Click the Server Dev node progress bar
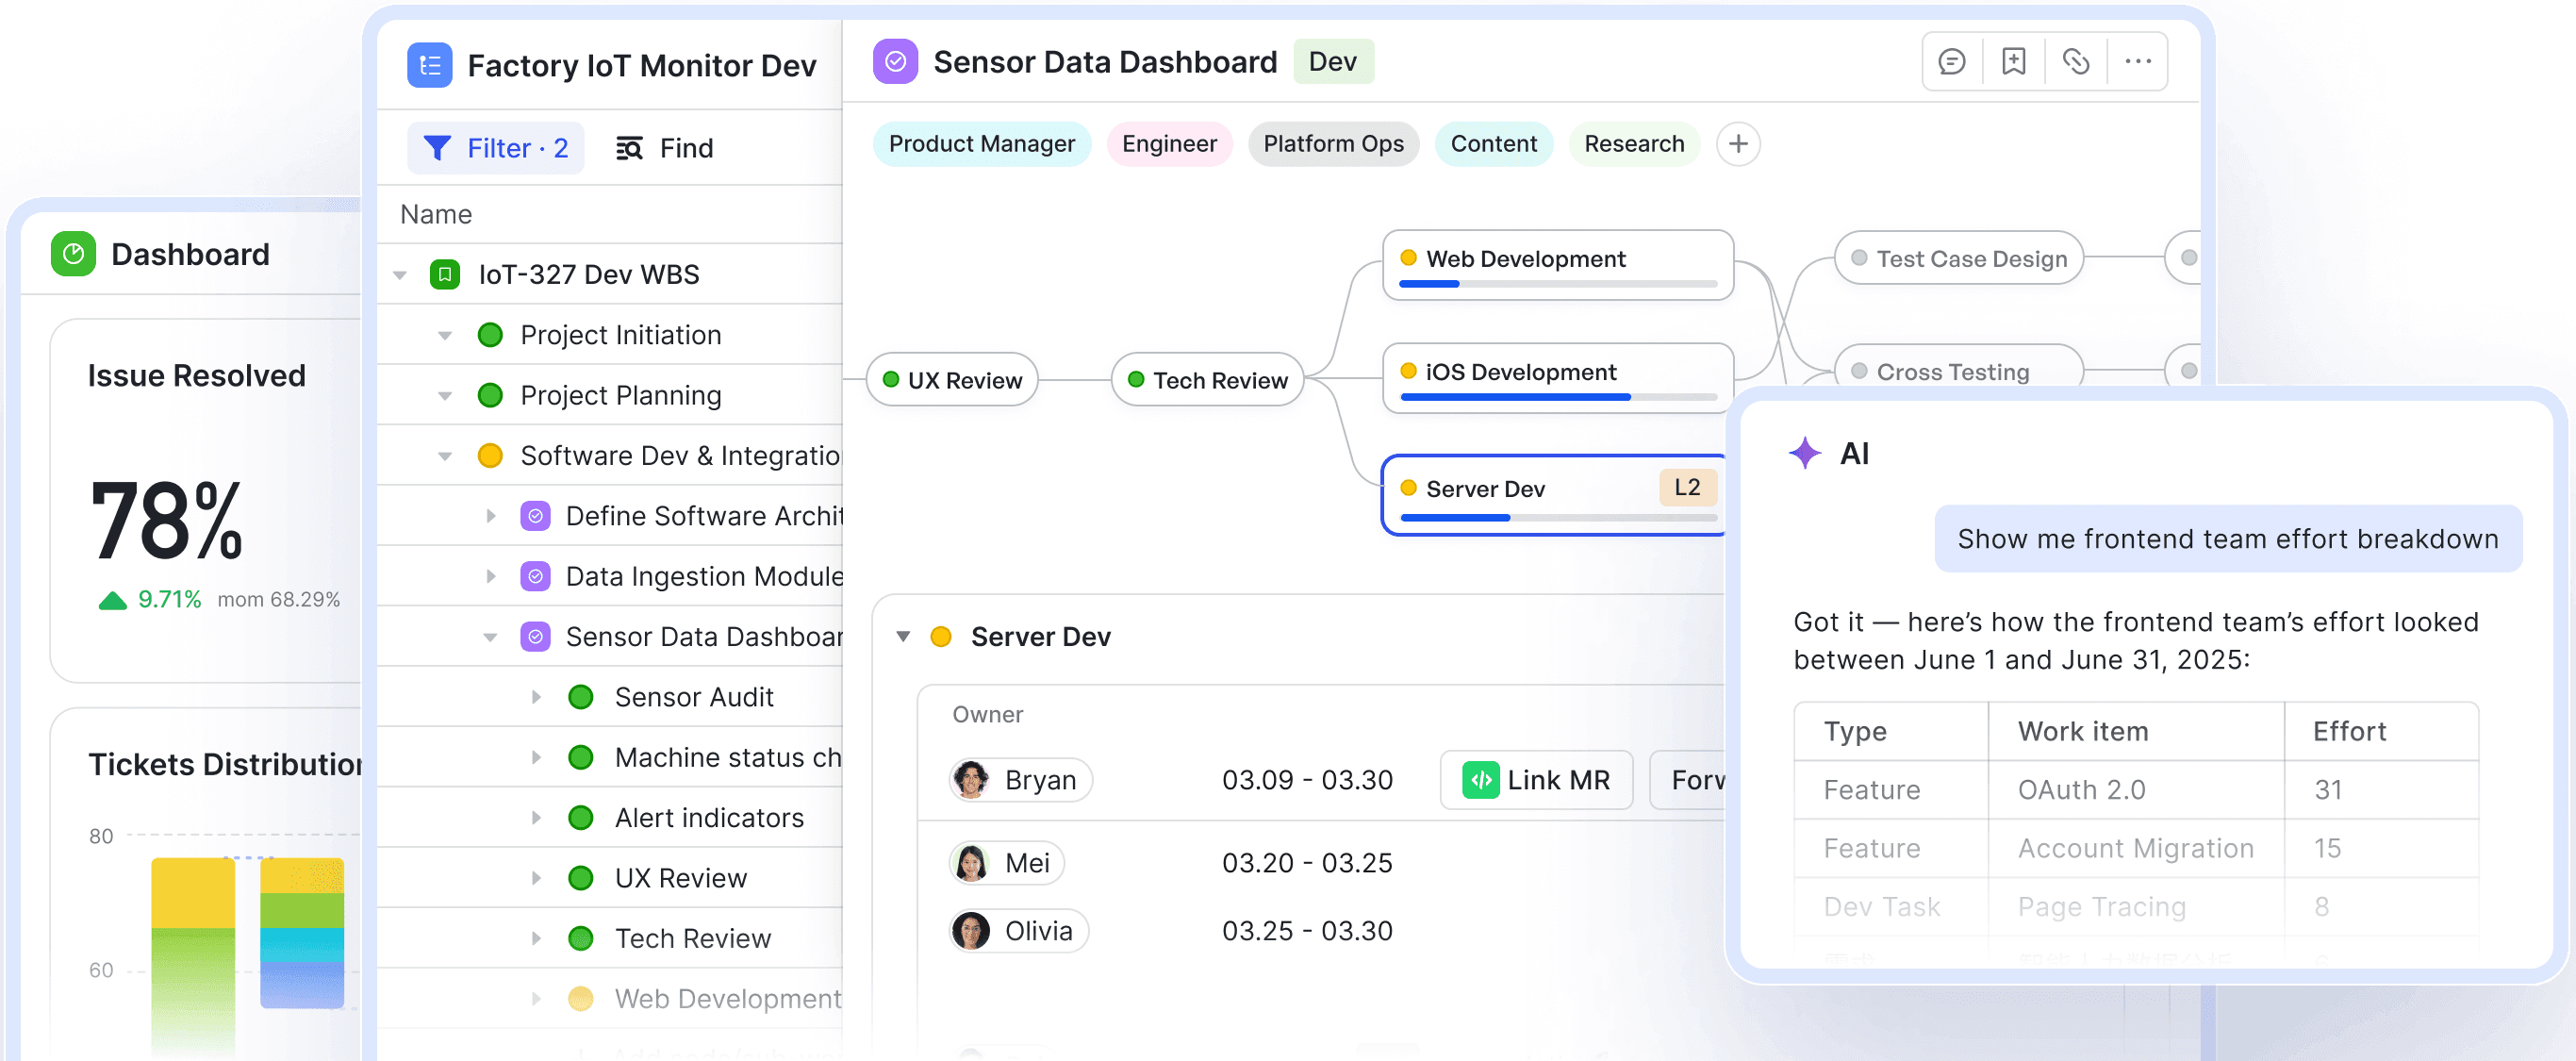Viewport: 2576px width, 1061px height. [x=1558, y=517]
